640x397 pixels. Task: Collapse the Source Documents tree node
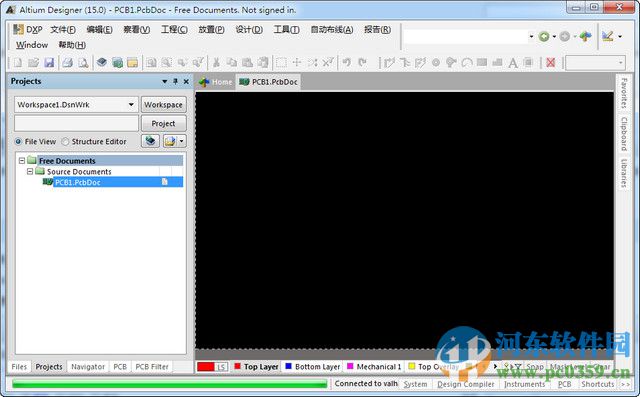point(30,171)
